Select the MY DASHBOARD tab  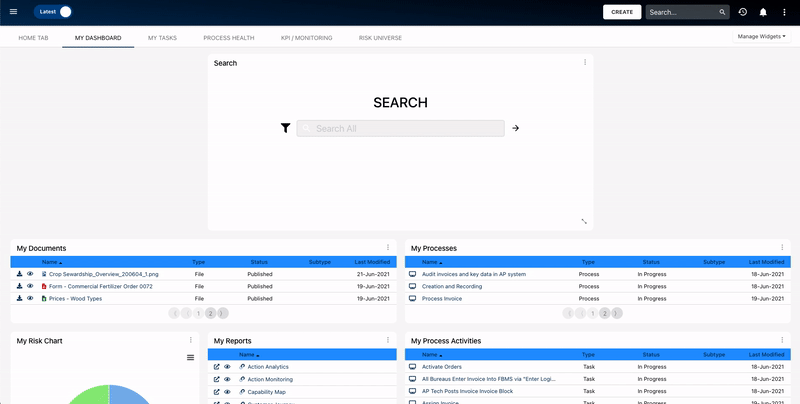tap(98, 38)
